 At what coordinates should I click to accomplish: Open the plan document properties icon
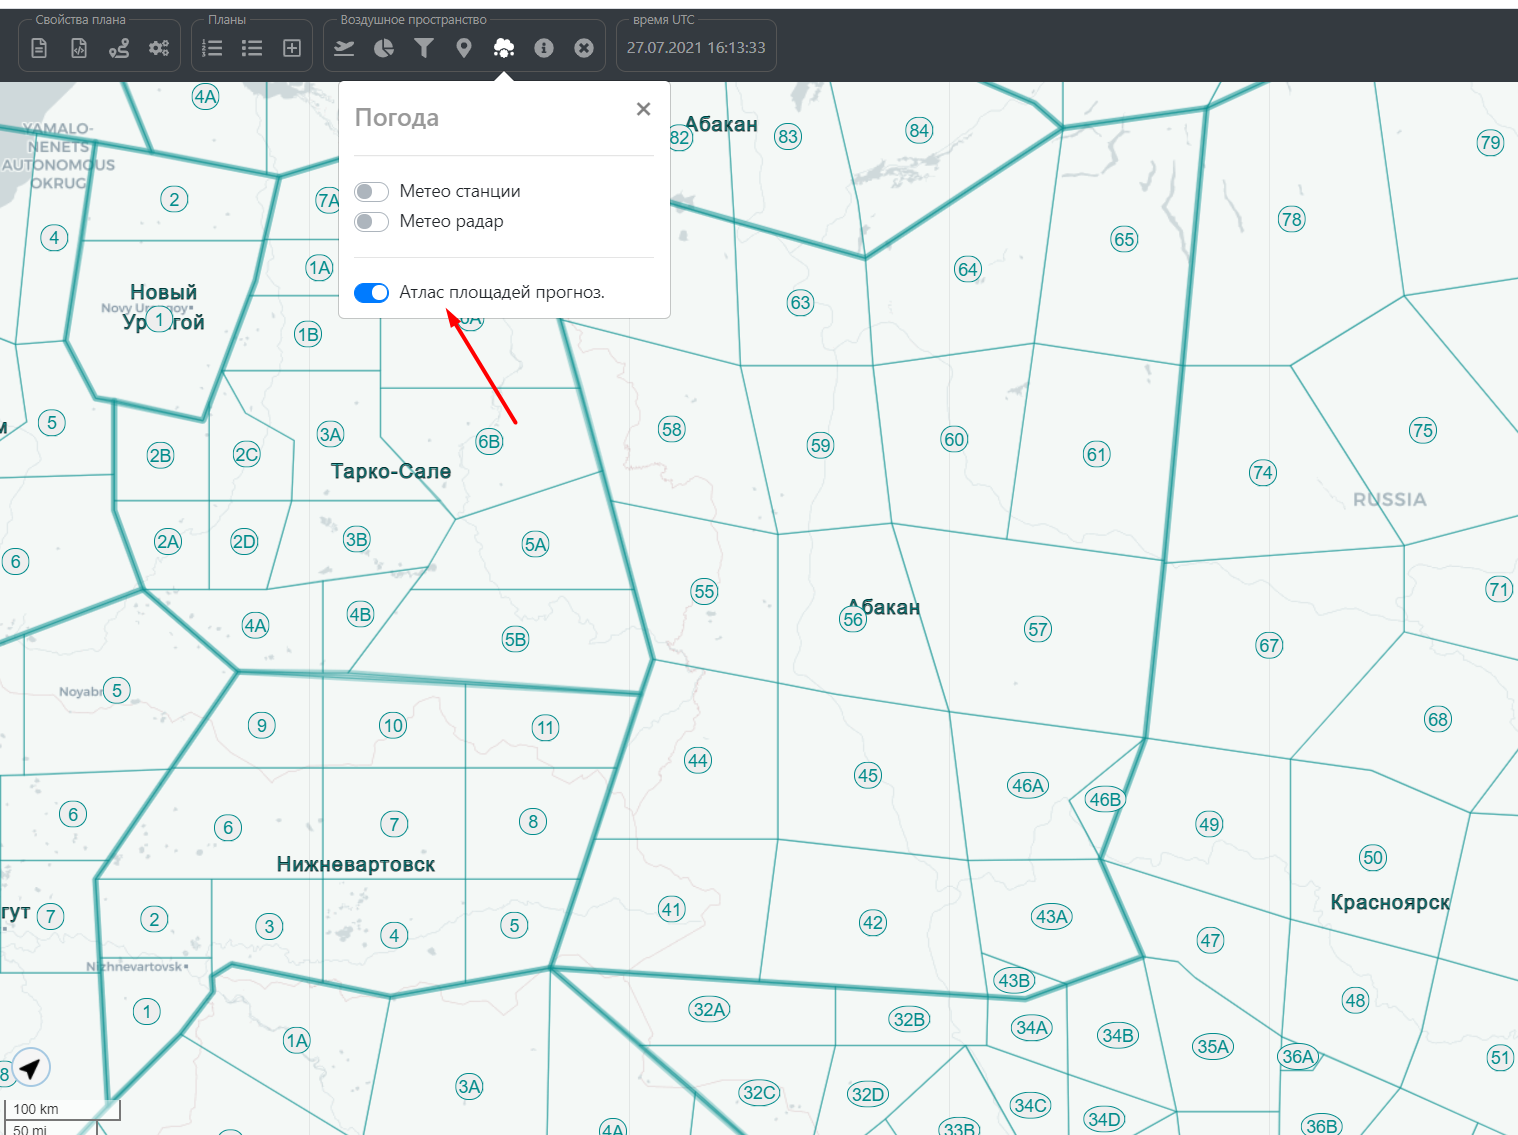coord(39,48)
